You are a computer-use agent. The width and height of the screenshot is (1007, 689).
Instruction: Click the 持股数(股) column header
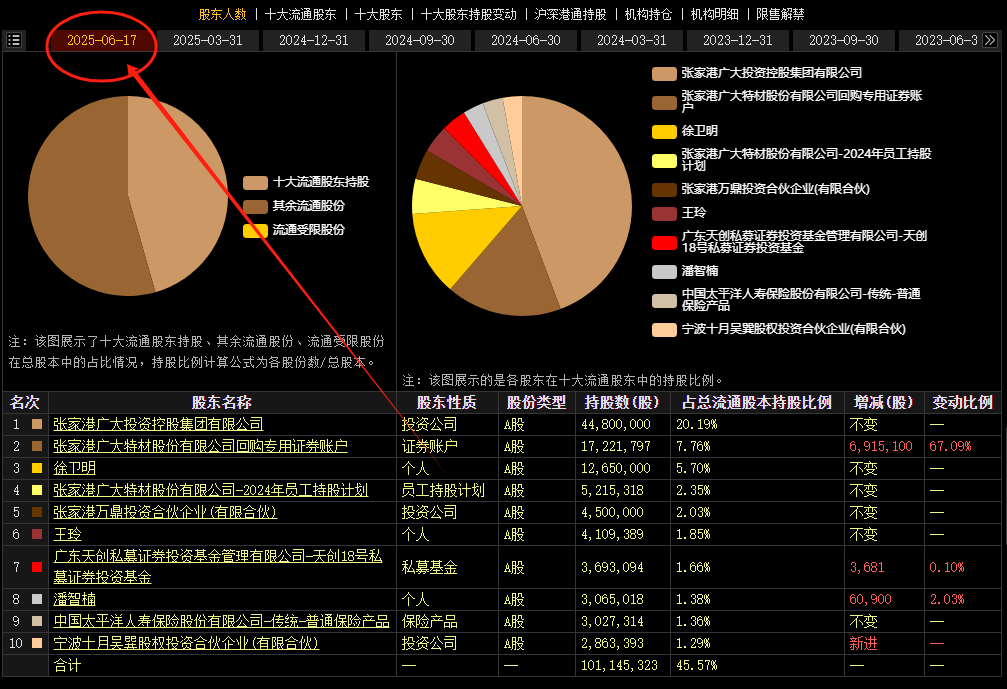(x=622, y=403)
